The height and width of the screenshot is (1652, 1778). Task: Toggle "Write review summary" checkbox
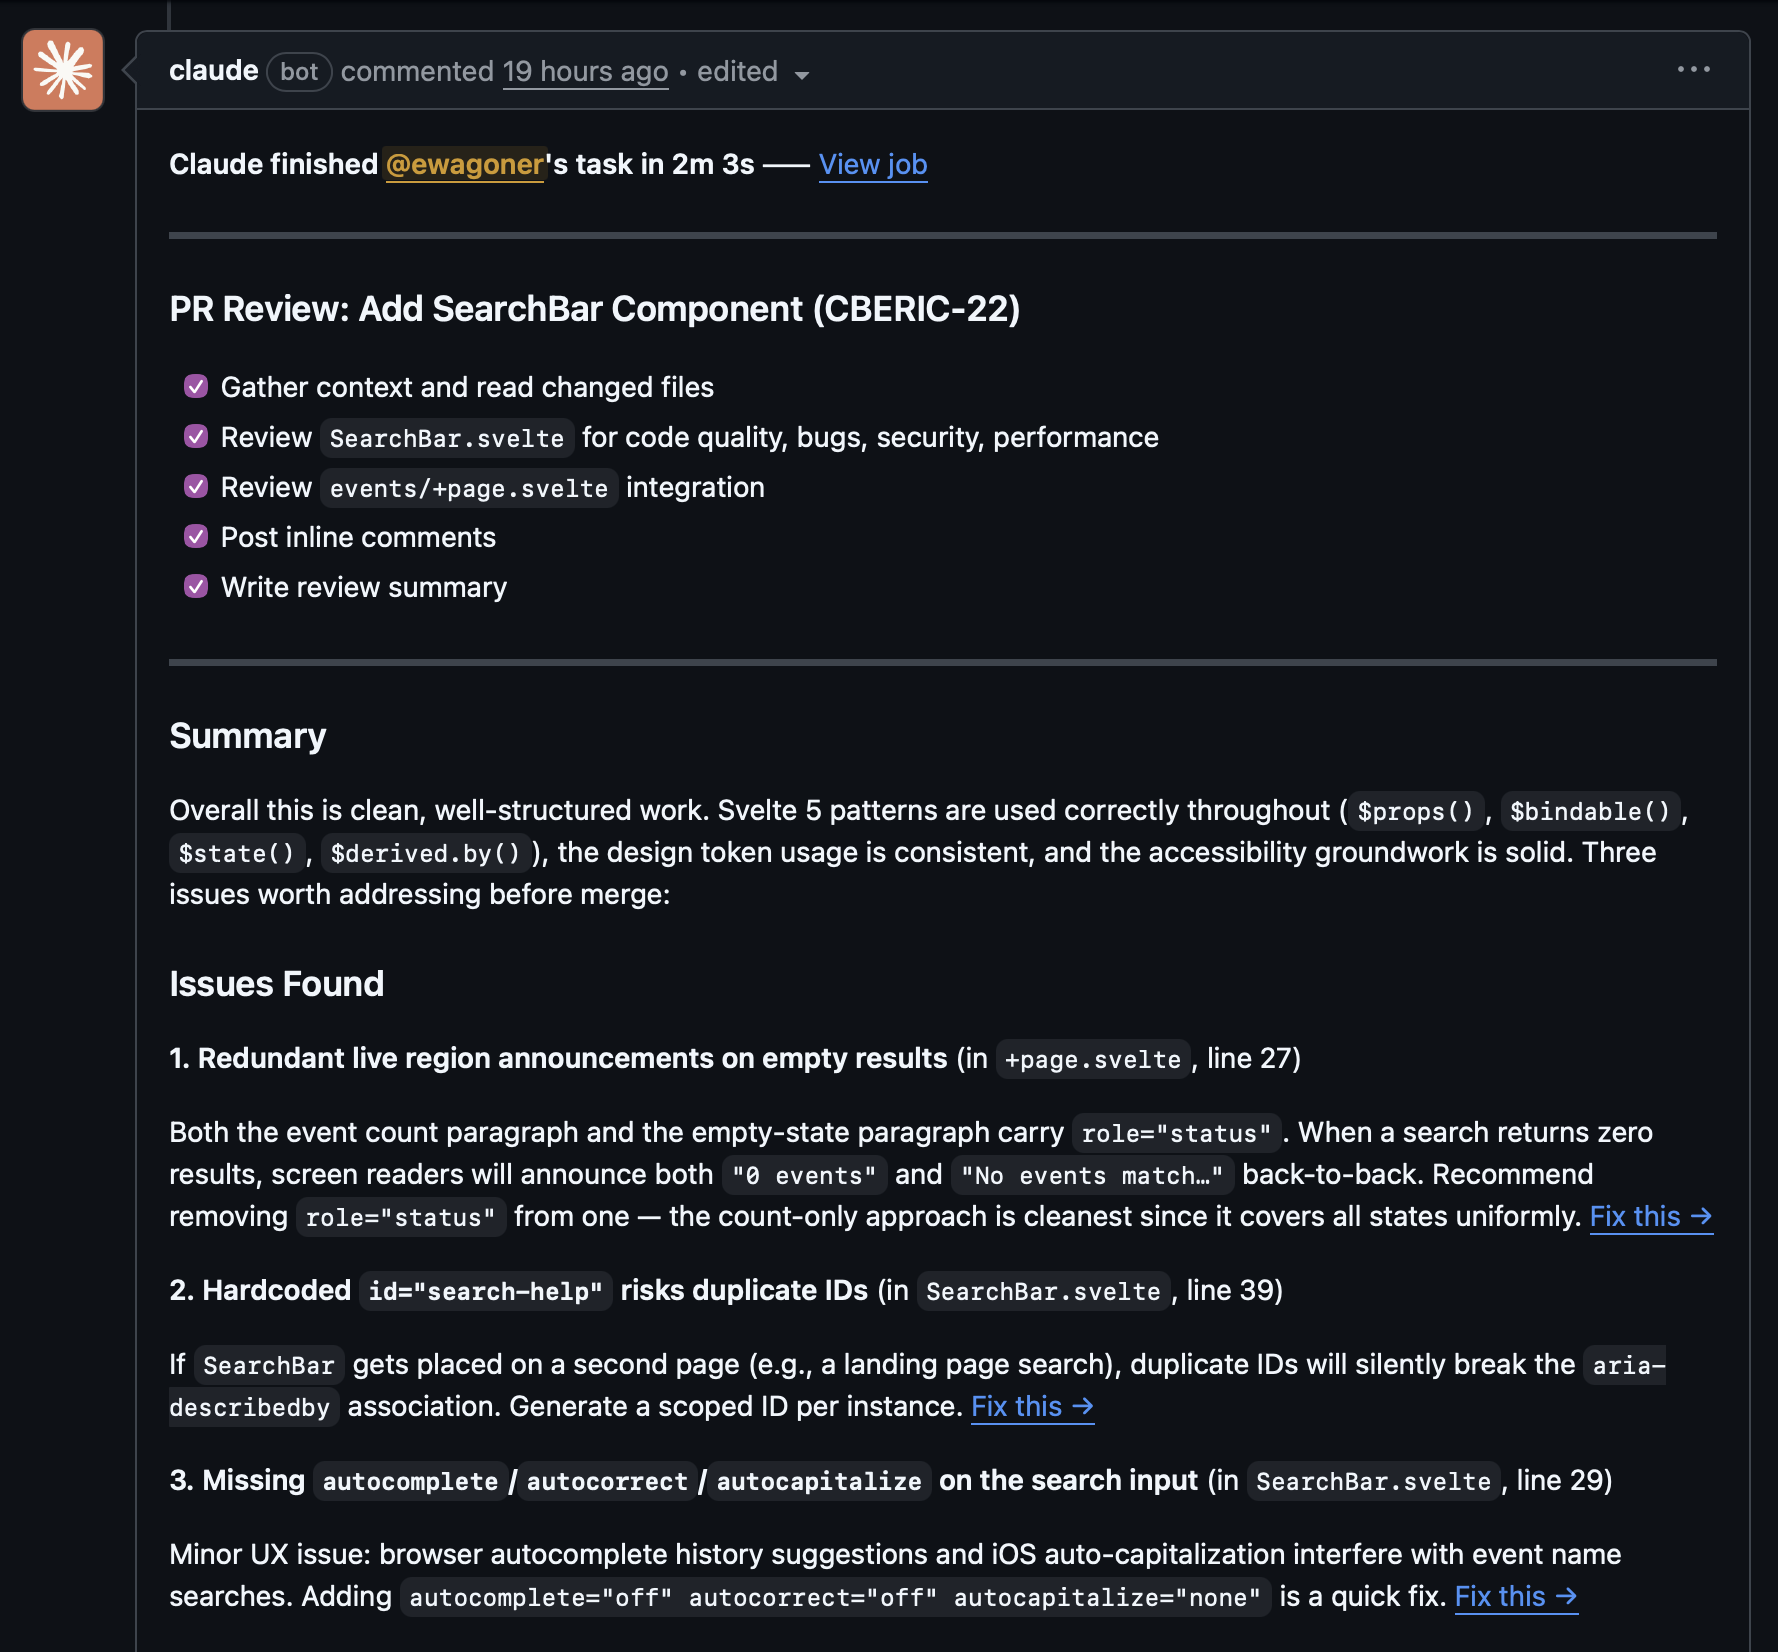(x=196, y=586)
